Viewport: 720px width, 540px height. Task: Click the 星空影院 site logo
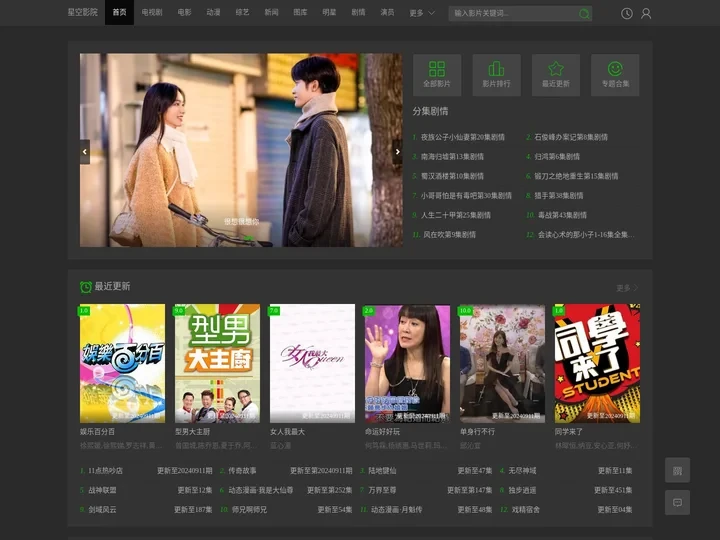[x=83, y=12]
